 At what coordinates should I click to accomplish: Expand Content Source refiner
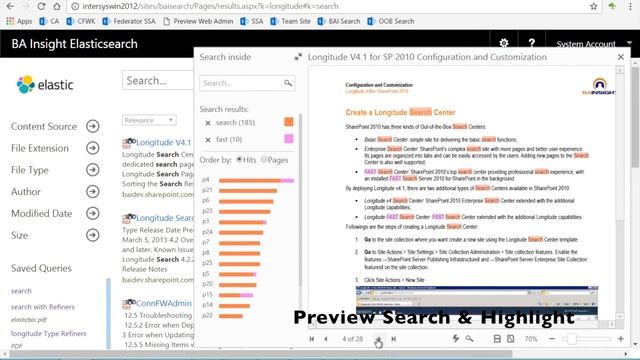(x=93, y=126)
